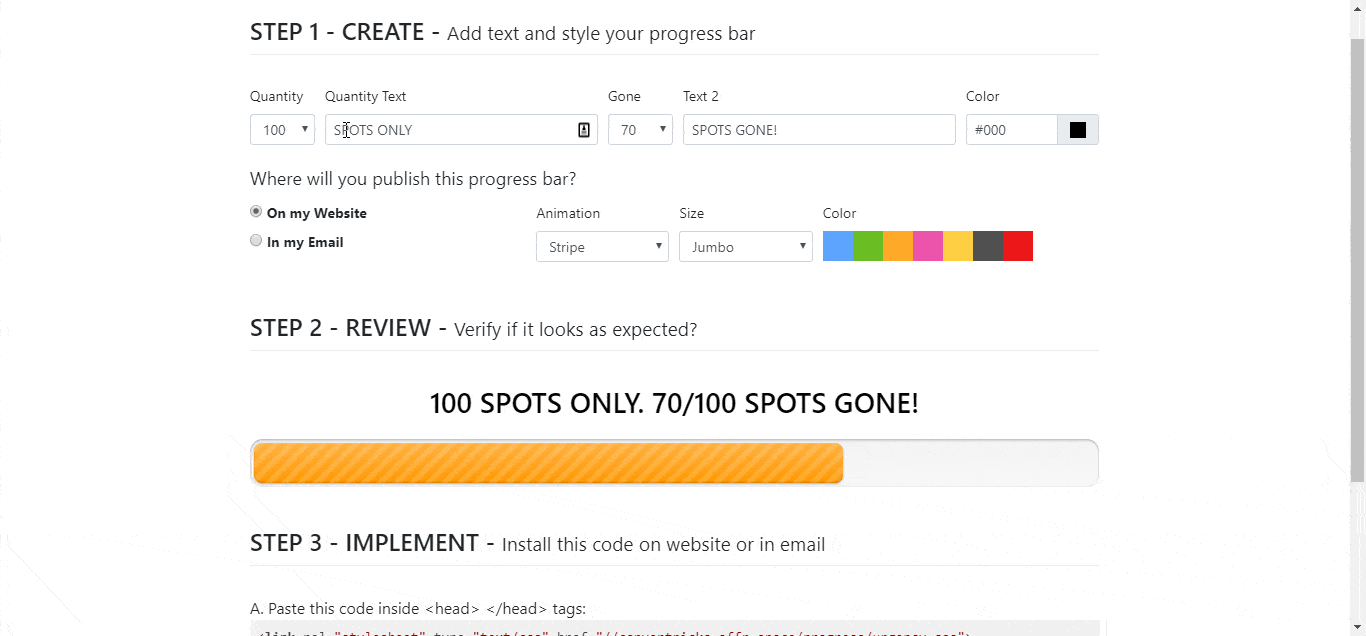Click the orange striped progress bar preview
The height and width of the screenshot is (636, 1366).
click(x=548, y=463)
